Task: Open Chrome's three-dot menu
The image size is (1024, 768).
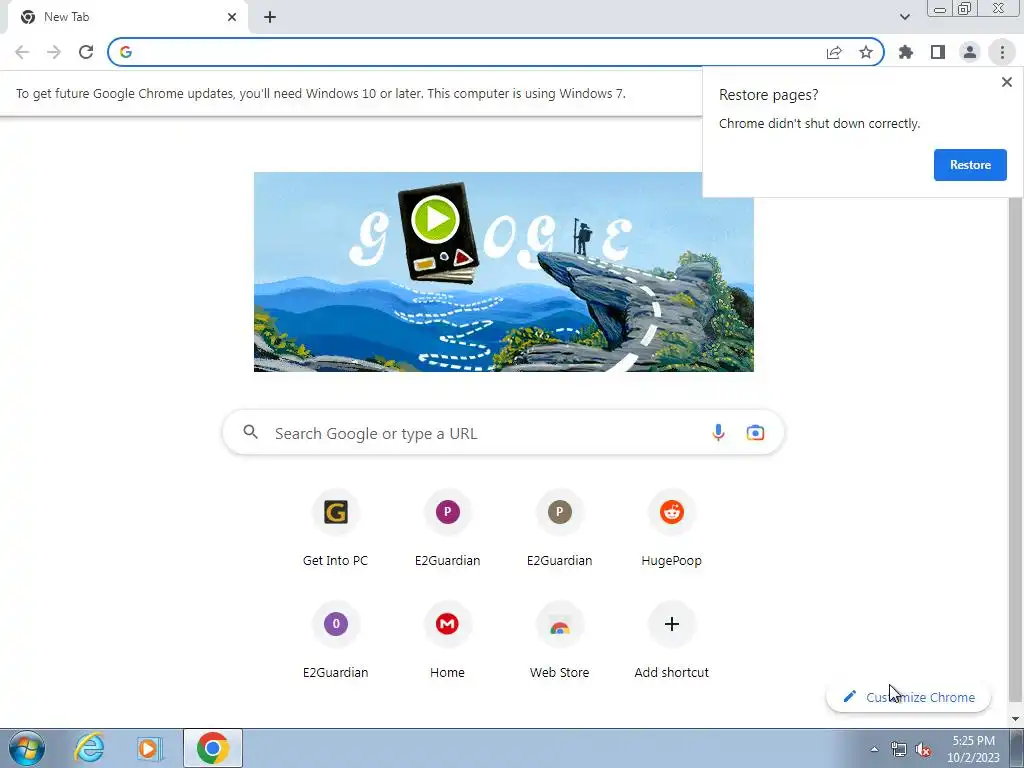Action: click(x=1002, y=52)
